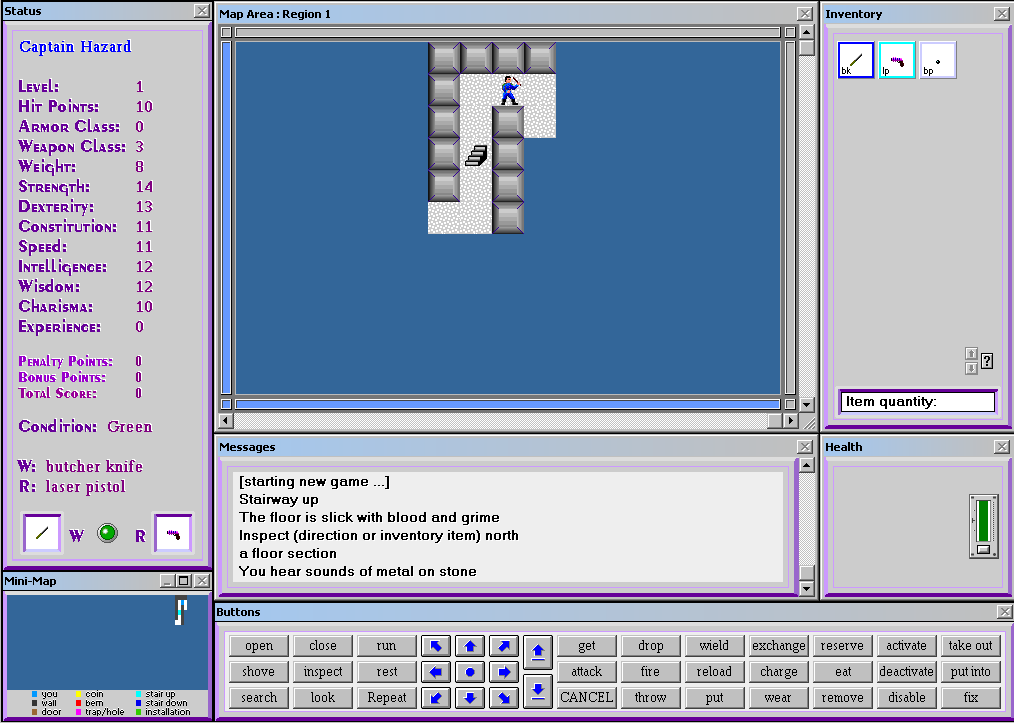Screen dimensions: 1014x723
Task: Click the fire button
Action: click(x=651, y=672)
